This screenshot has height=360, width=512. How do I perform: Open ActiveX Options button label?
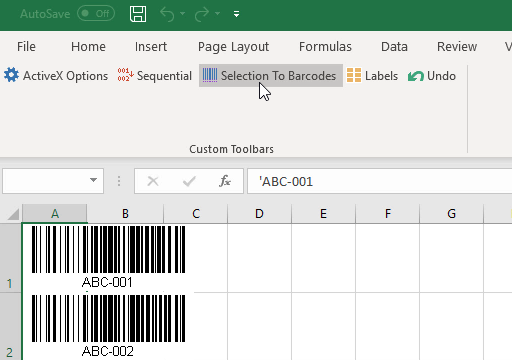pyautogui.click(x=65, y=76)
